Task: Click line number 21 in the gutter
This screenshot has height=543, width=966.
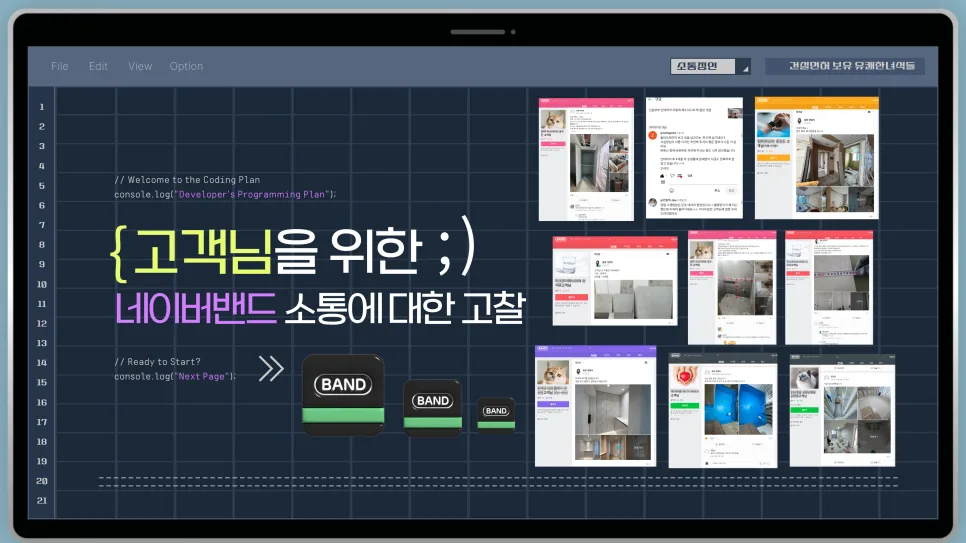Action: point(42,500)
